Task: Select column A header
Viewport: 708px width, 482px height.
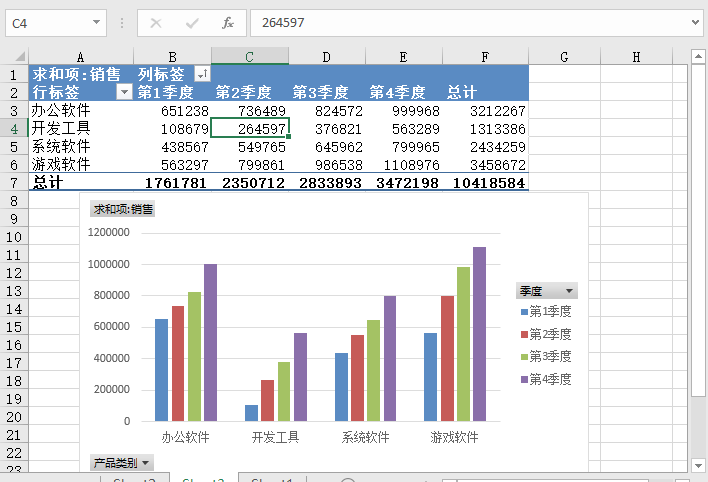Action: click(81, 57)
